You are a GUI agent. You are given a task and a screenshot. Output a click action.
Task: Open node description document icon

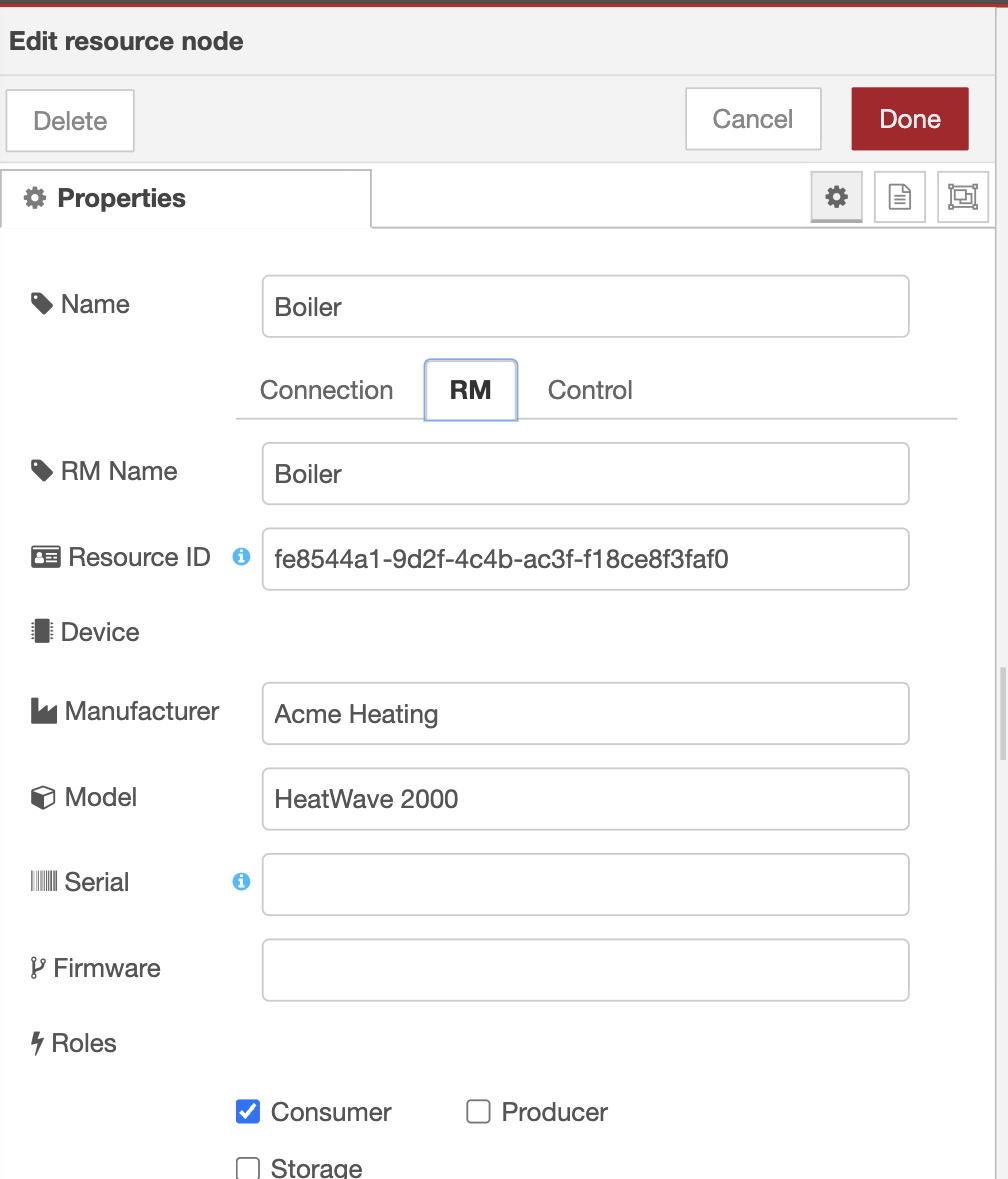[899, 197]
